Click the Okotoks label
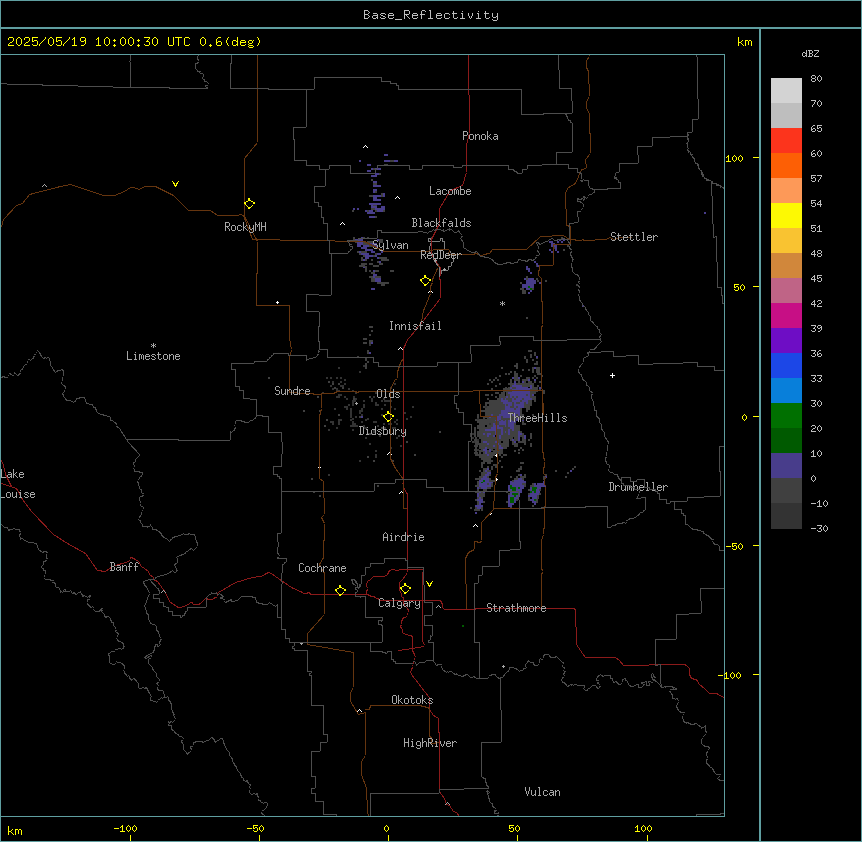Image resolution: width=862 pixels, height=842 pixels. (x=412, y=700)
